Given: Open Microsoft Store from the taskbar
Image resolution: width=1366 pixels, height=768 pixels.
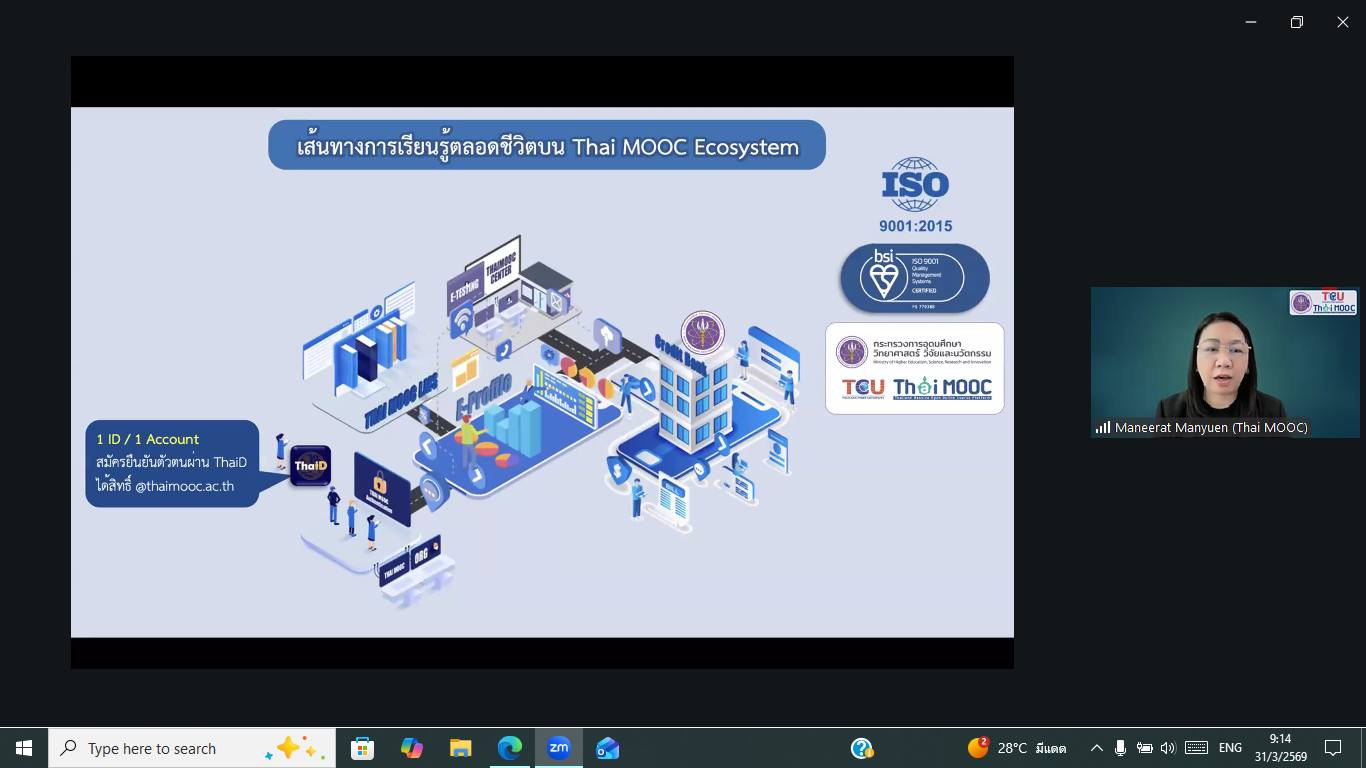Looking at the screenshot, I should [362, 748].
